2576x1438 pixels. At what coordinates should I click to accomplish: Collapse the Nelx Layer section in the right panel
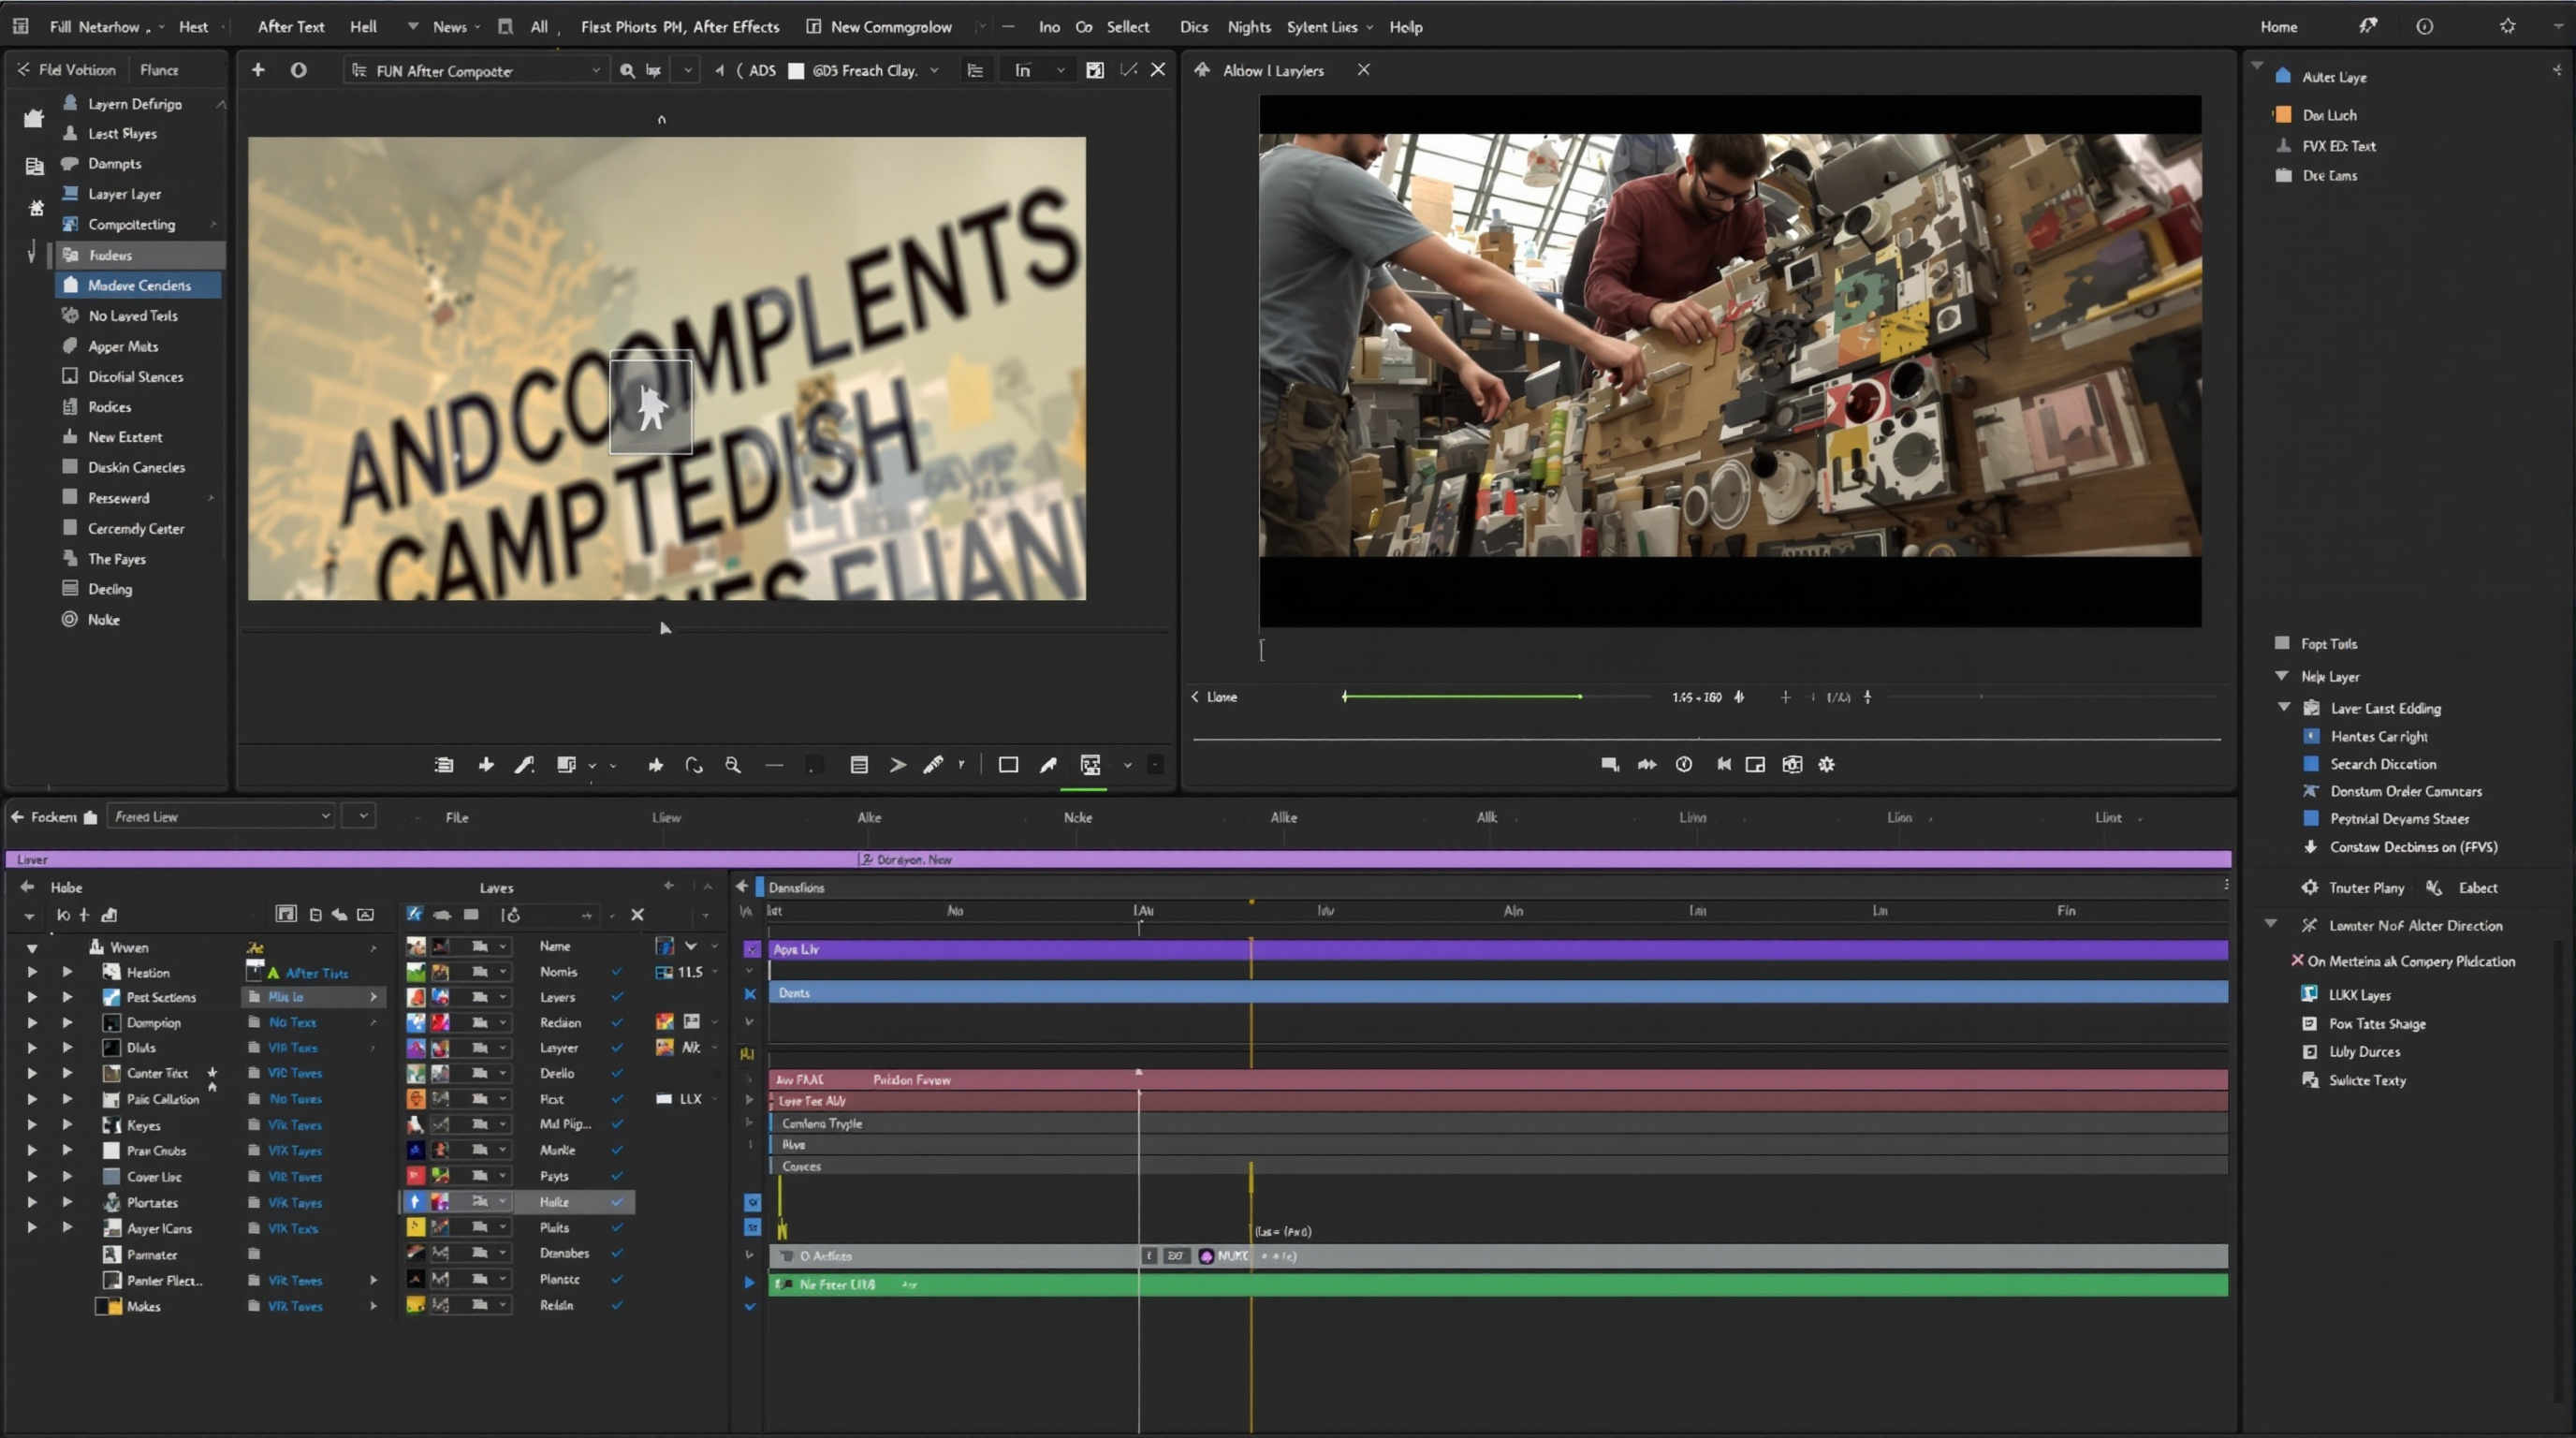(2282, 676)
